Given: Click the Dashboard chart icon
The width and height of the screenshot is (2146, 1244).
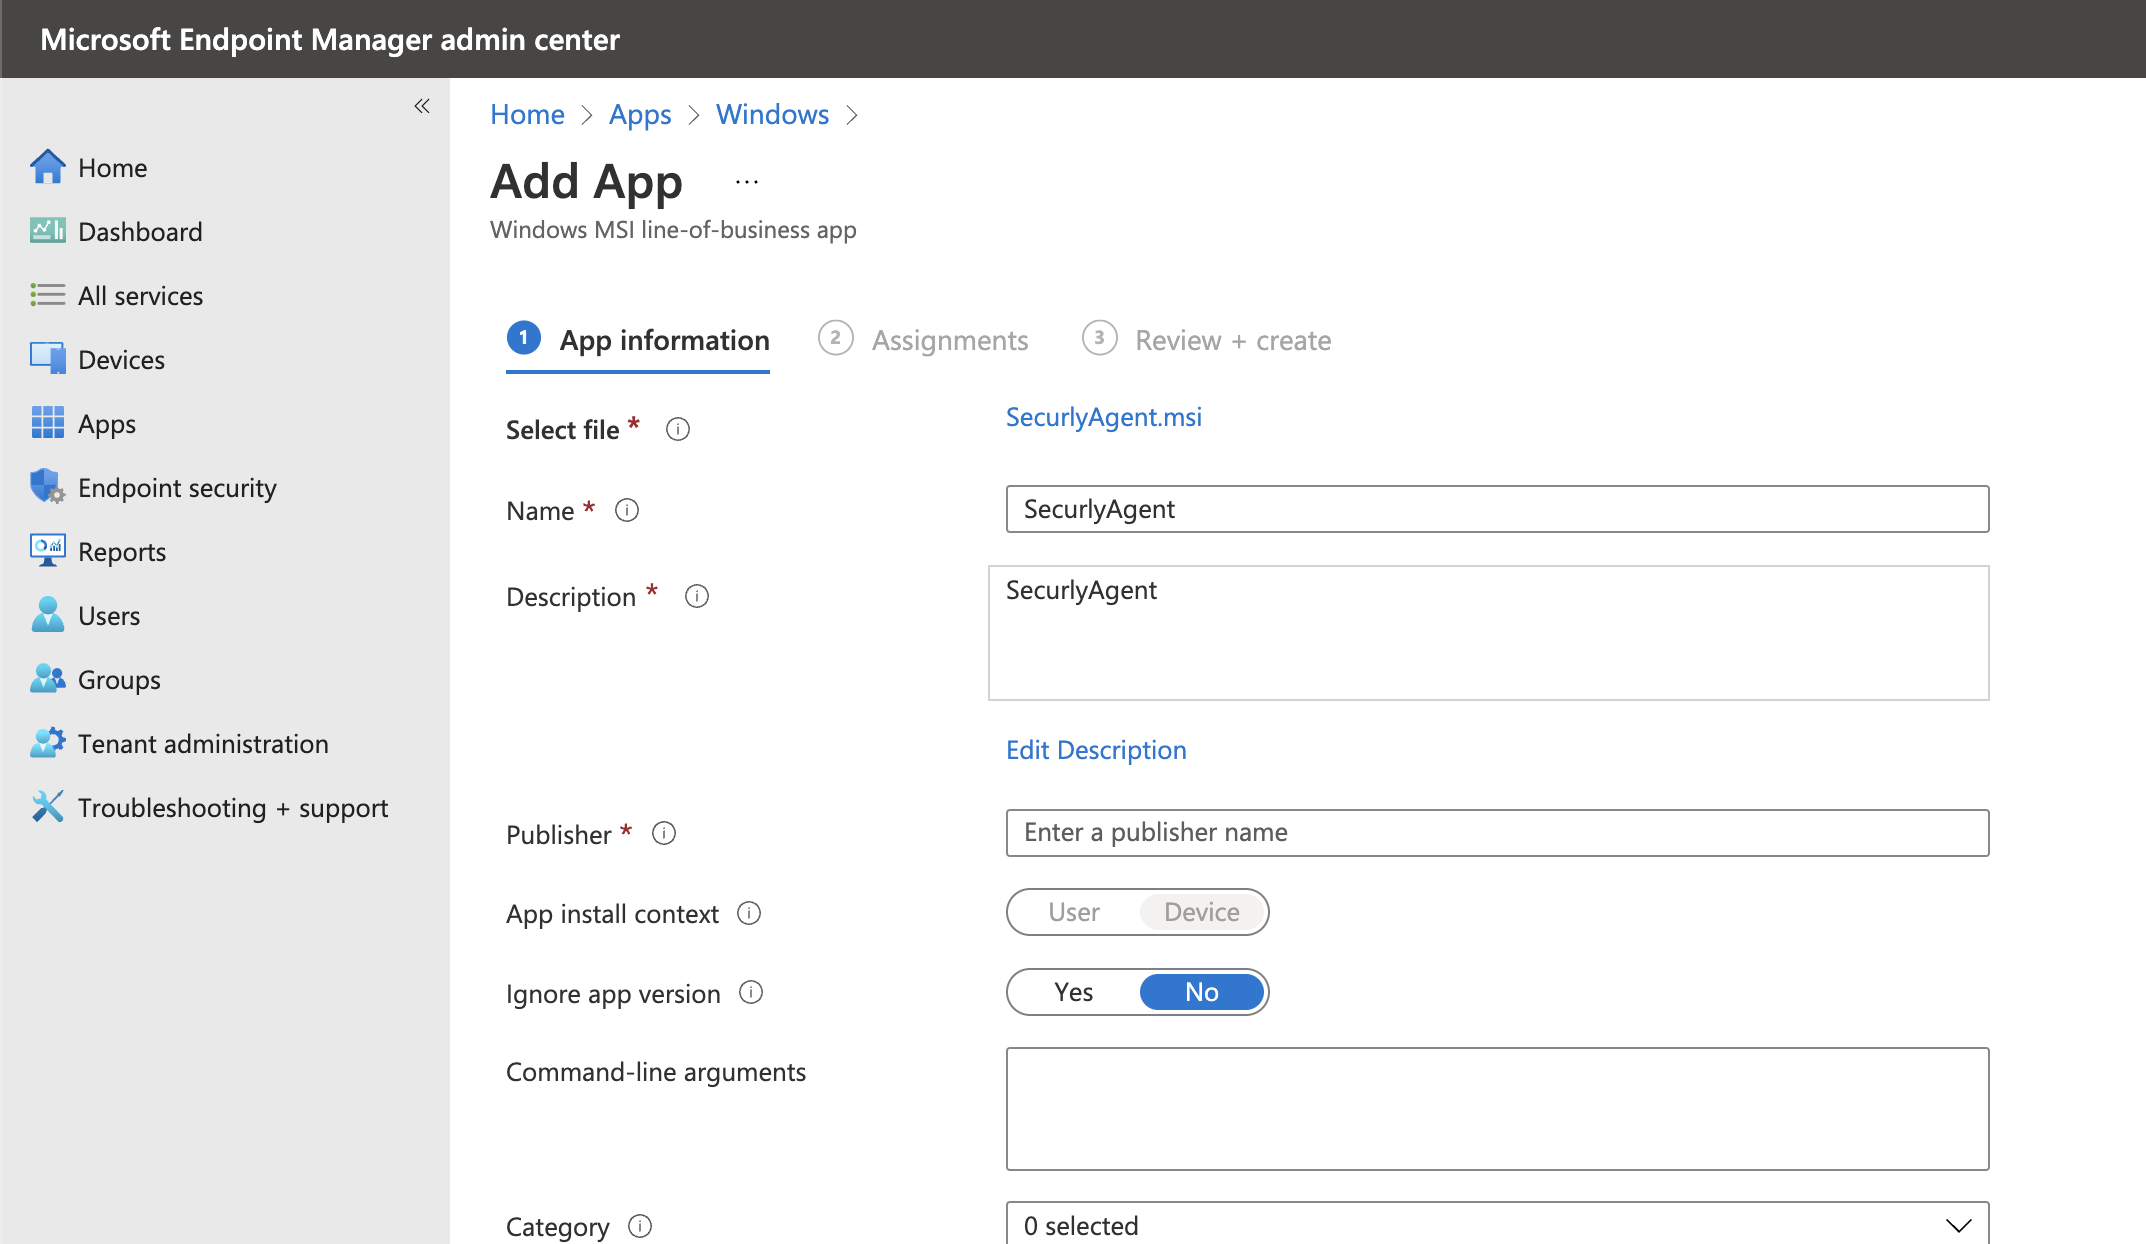Looking at the screenshot, I should [x=47, y=231].
